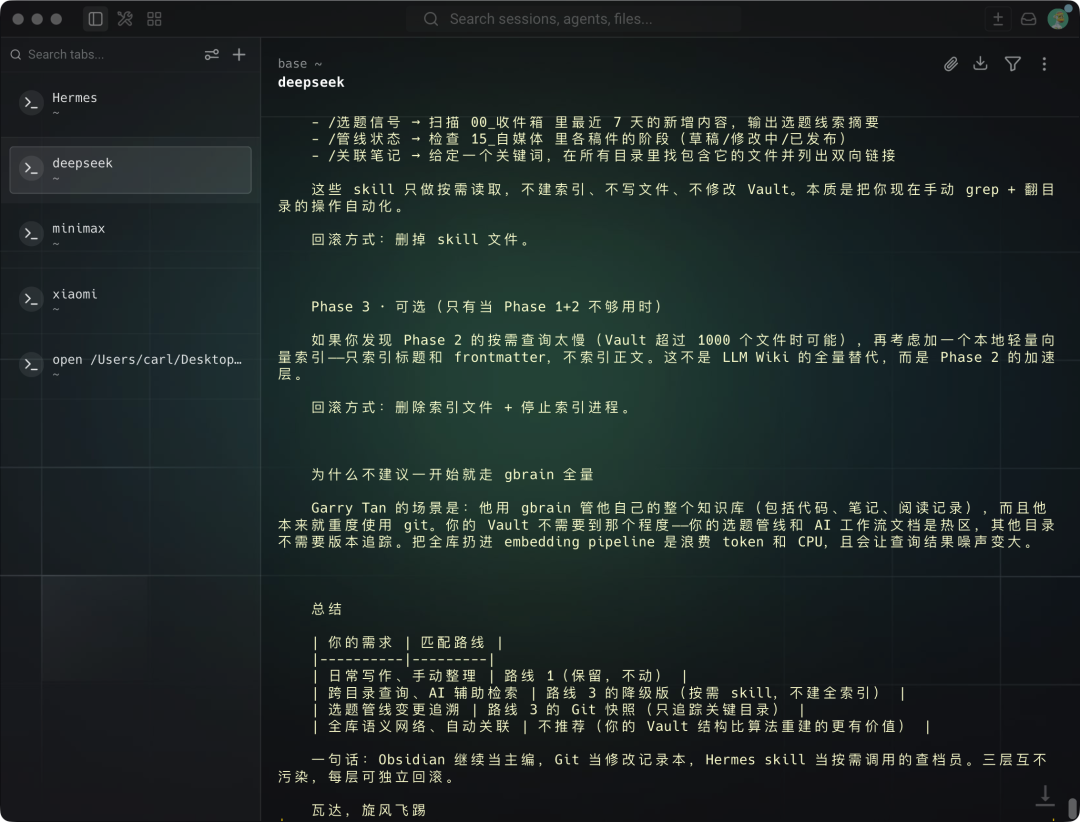Screen dimensions: 1080x822
Task: Click the Search sessions, agents, files field
Action: 573,19
